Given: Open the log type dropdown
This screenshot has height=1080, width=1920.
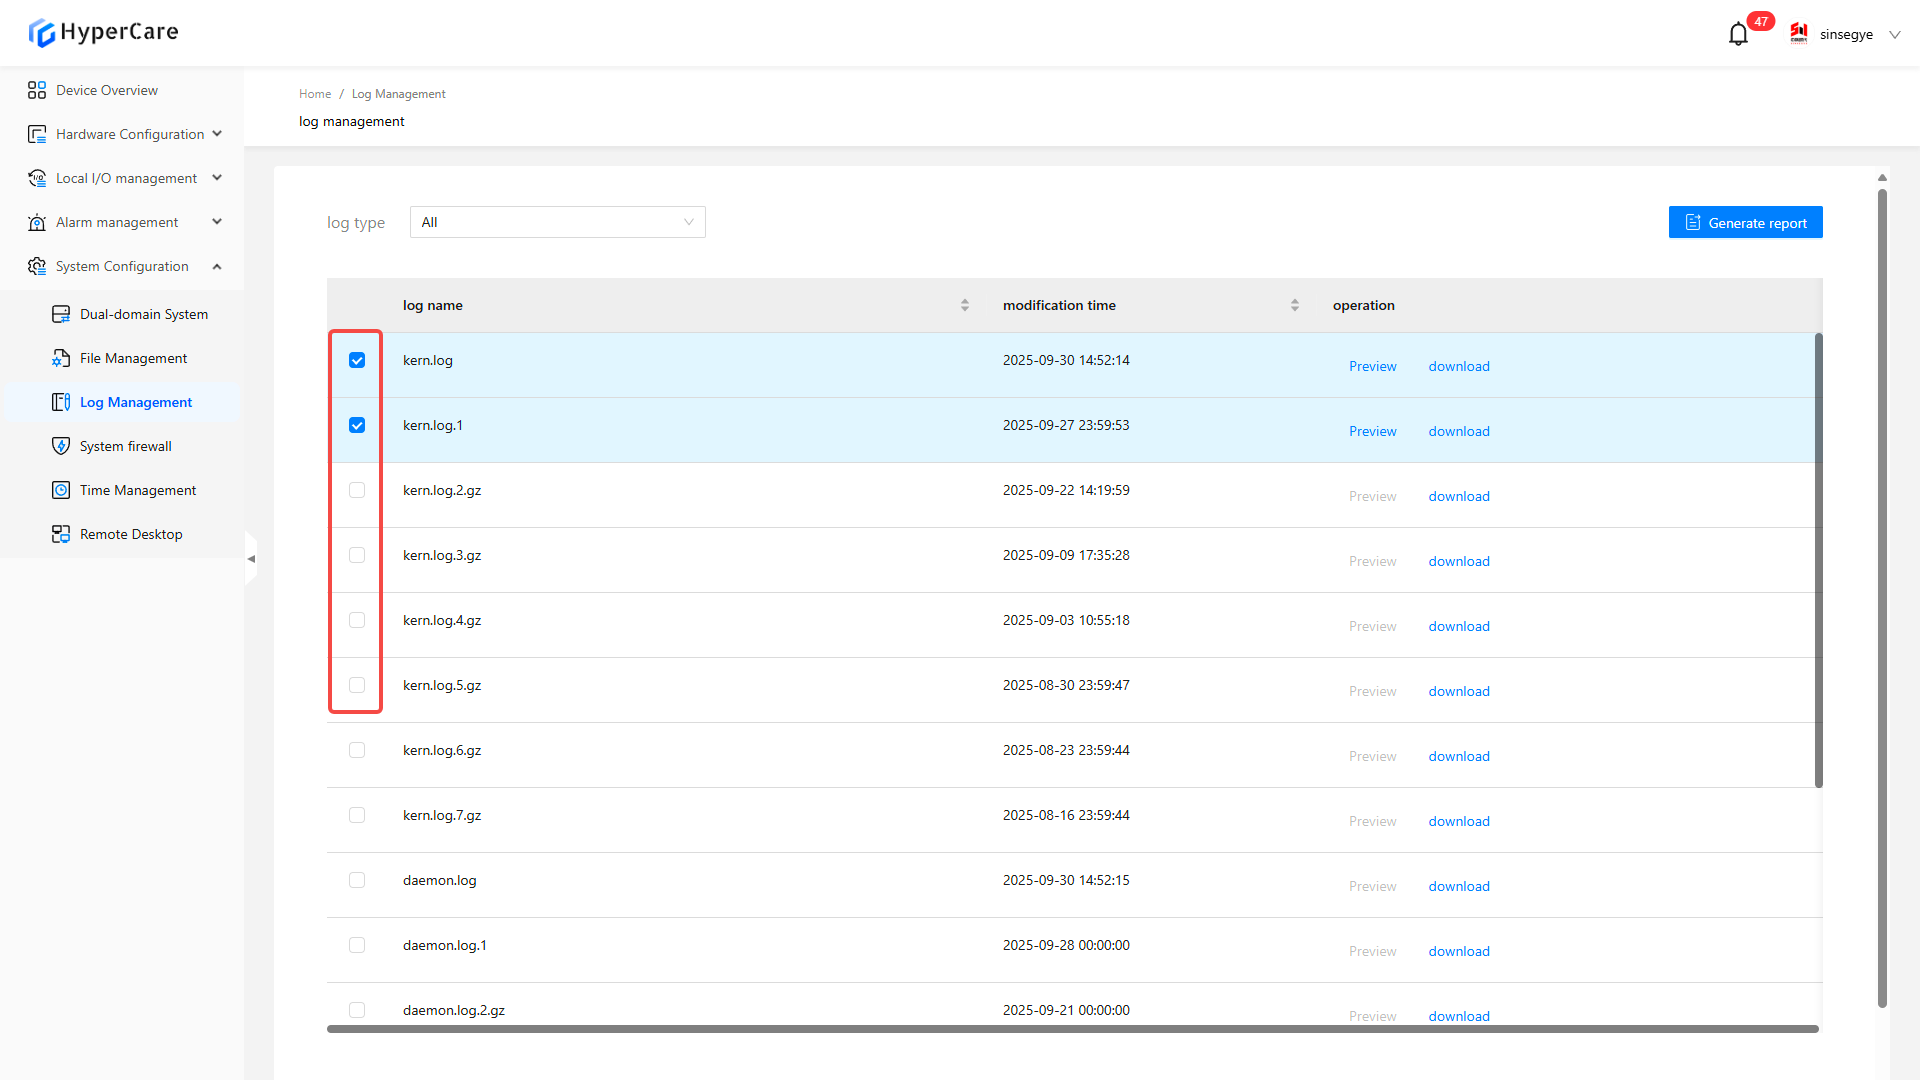Looking at the screenshot, I should [557, 222].
